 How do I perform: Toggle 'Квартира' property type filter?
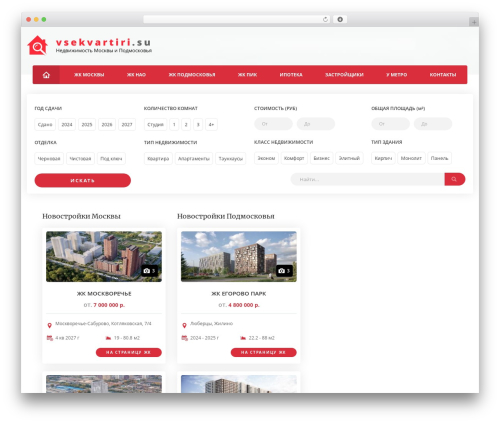158,158
